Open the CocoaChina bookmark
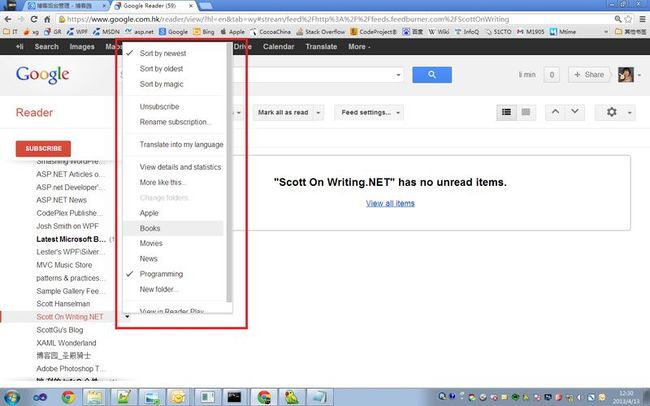 coord(270,32)
